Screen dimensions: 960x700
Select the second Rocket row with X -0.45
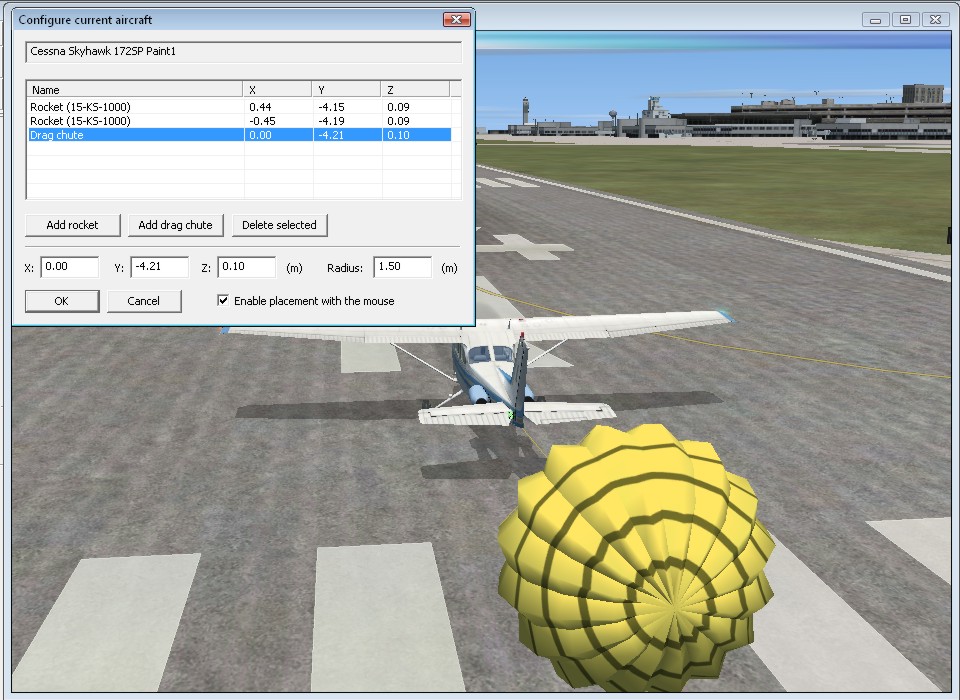pyautogui.click(x=240, y=121)
